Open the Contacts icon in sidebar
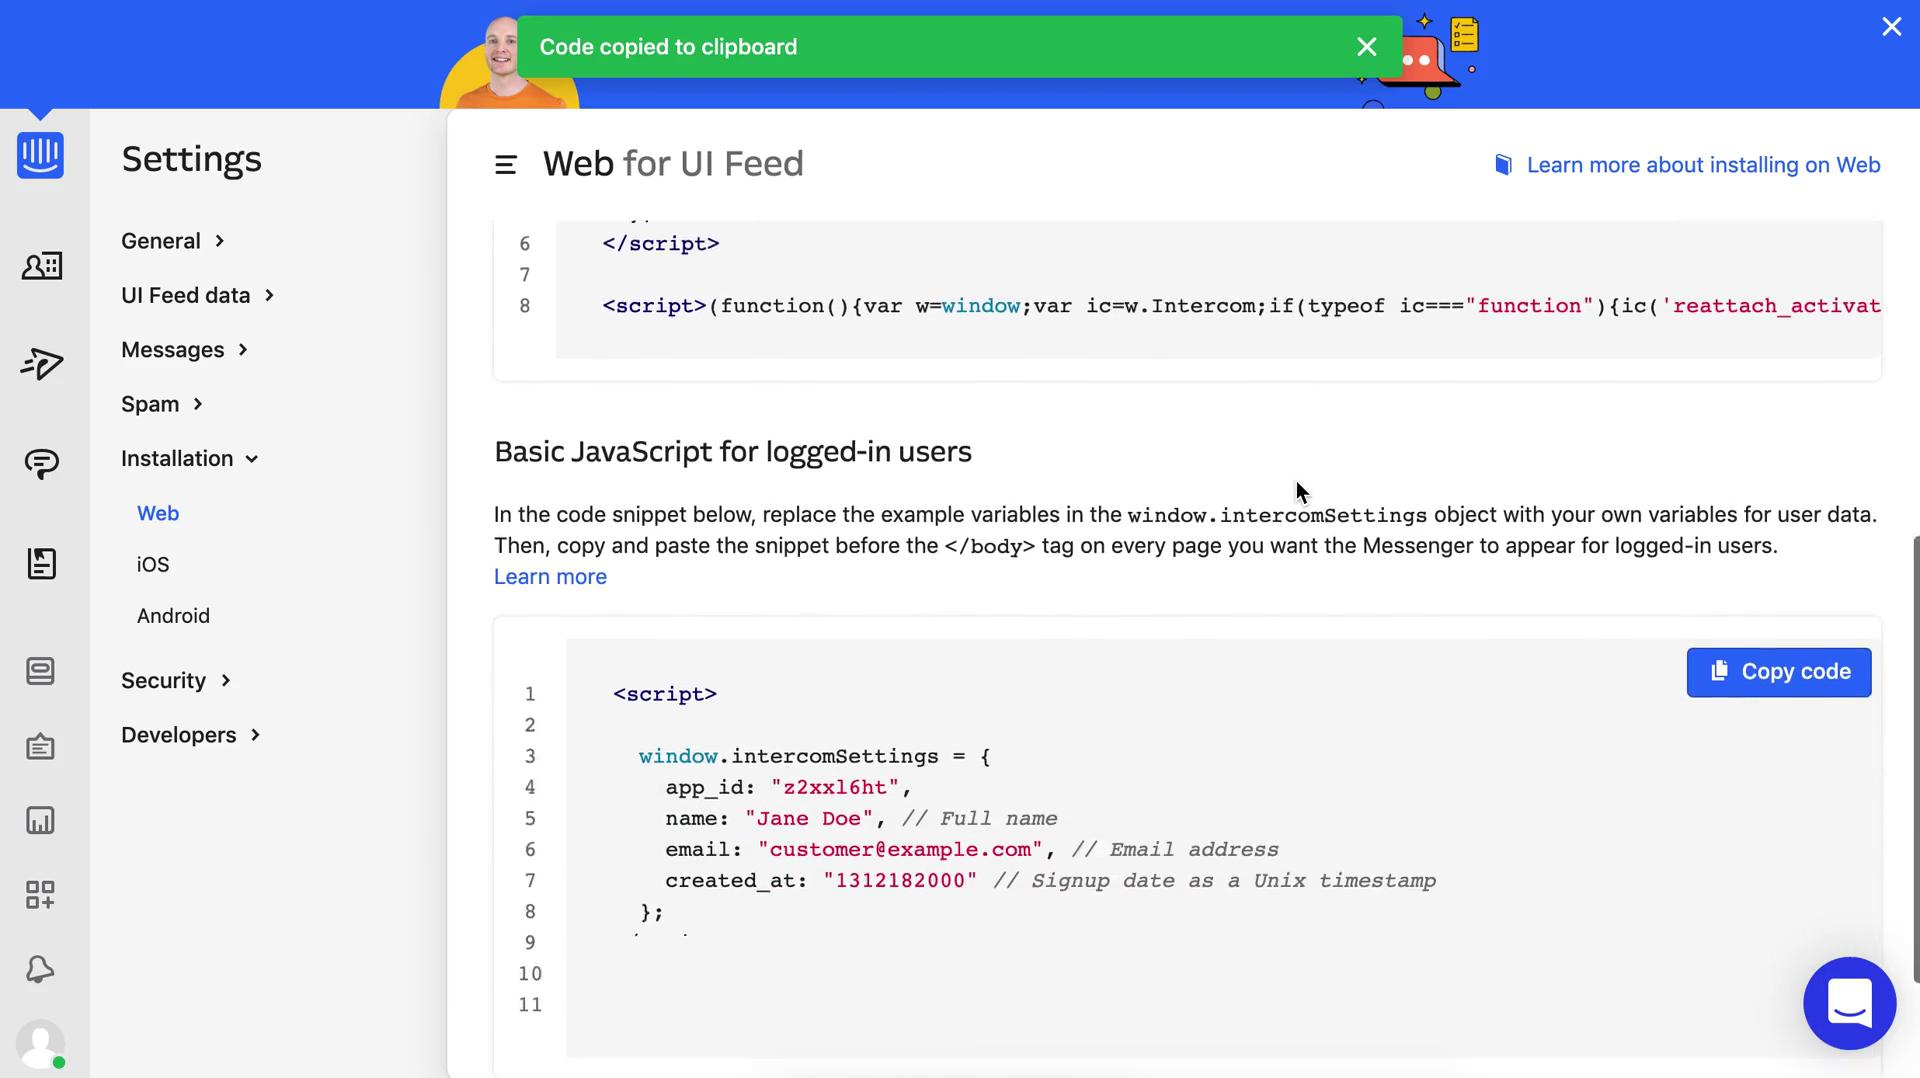 (x=41, y=266)
